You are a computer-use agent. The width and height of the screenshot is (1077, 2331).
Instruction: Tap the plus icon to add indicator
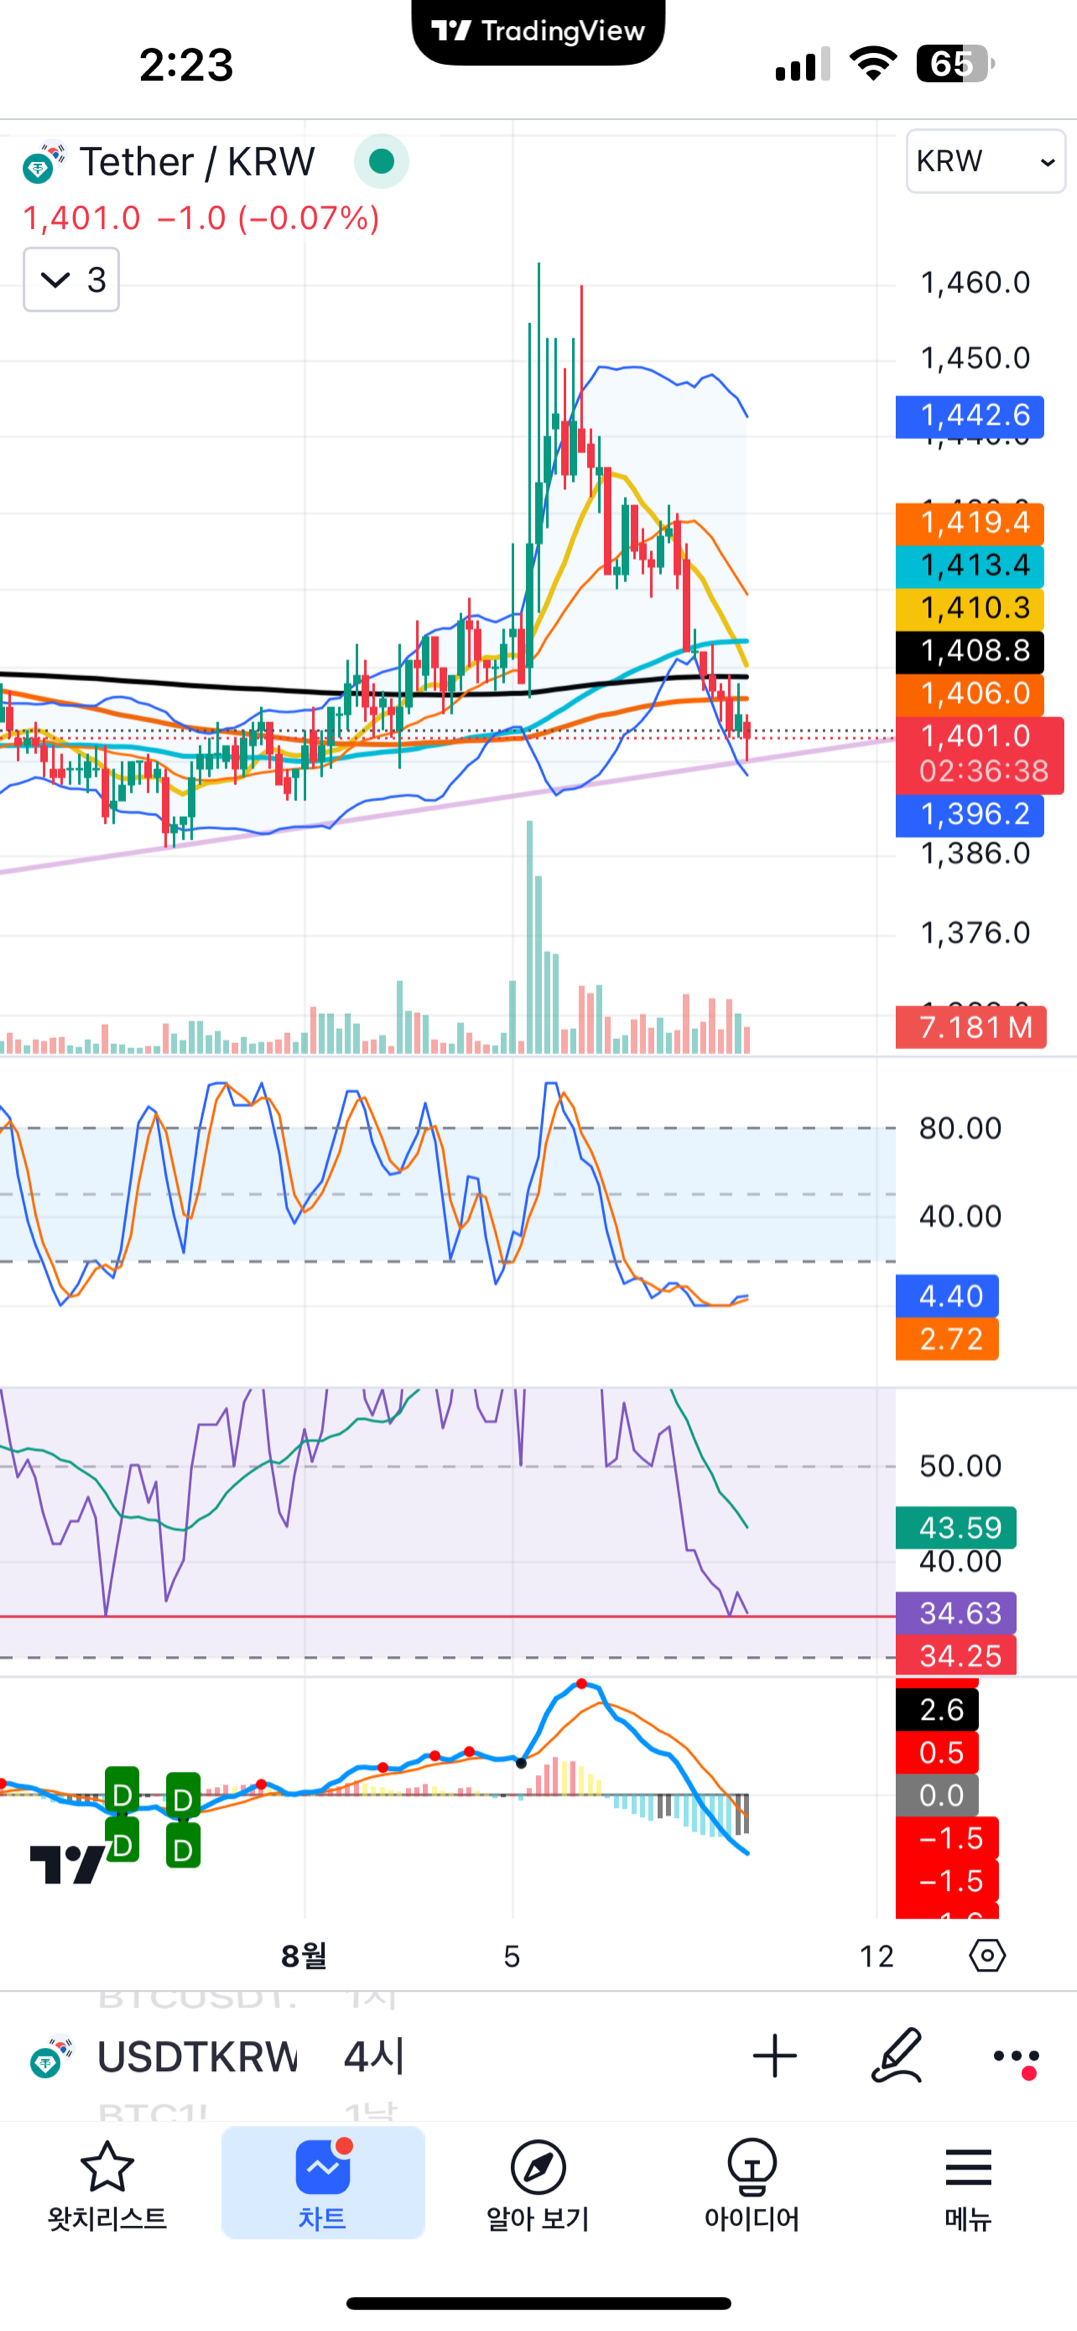coord(774,2056)
